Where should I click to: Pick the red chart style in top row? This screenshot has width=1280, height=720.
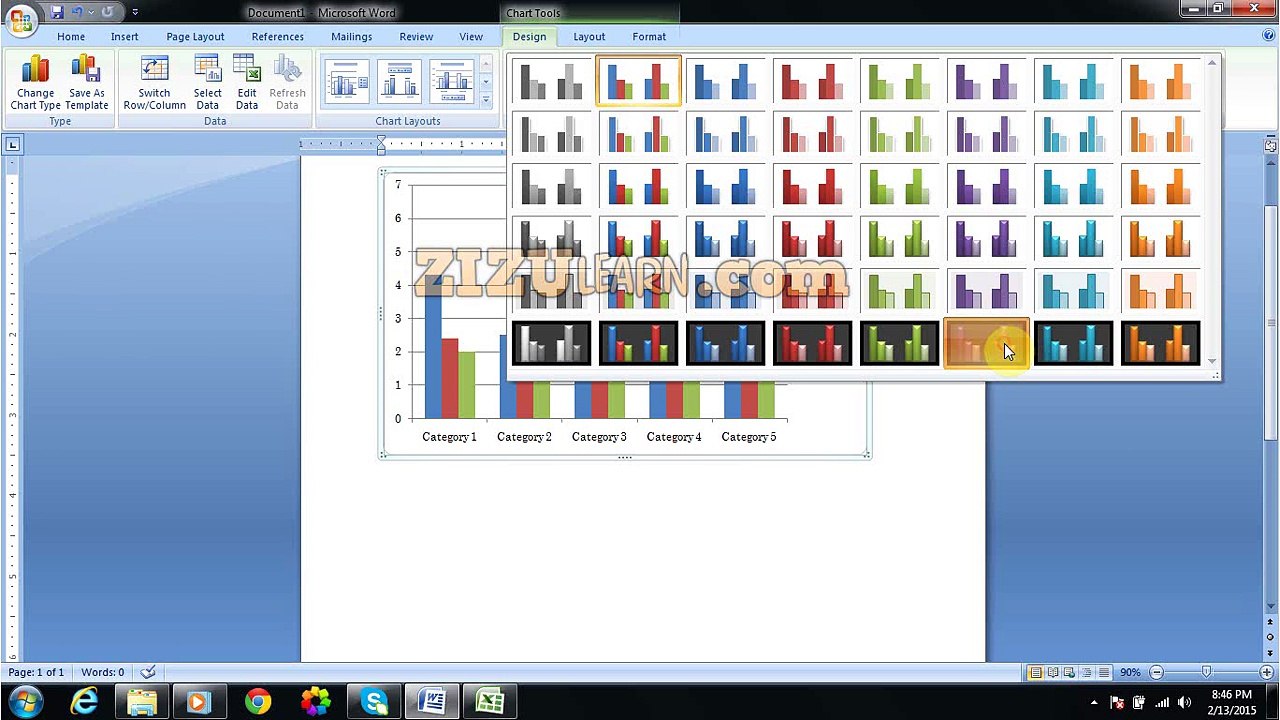tap(812, 81)
